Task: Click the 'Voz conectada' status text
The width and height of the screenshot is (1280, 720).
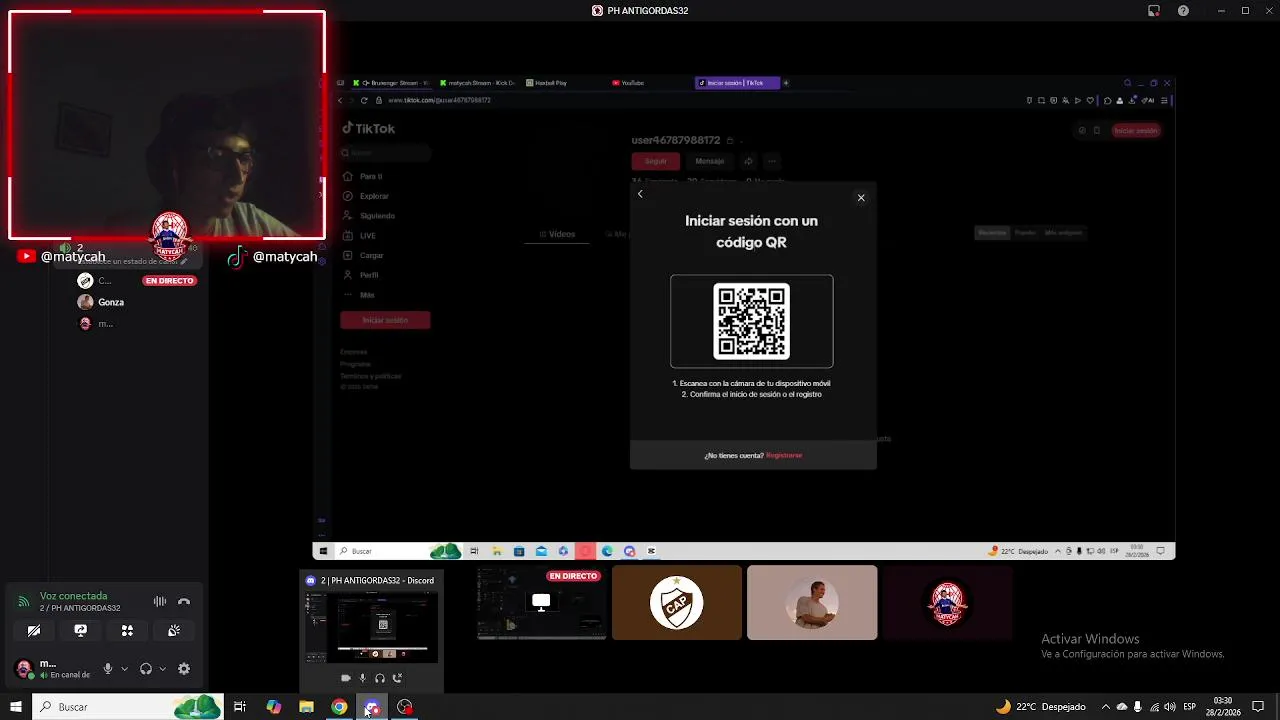Action: pos(73,596)
